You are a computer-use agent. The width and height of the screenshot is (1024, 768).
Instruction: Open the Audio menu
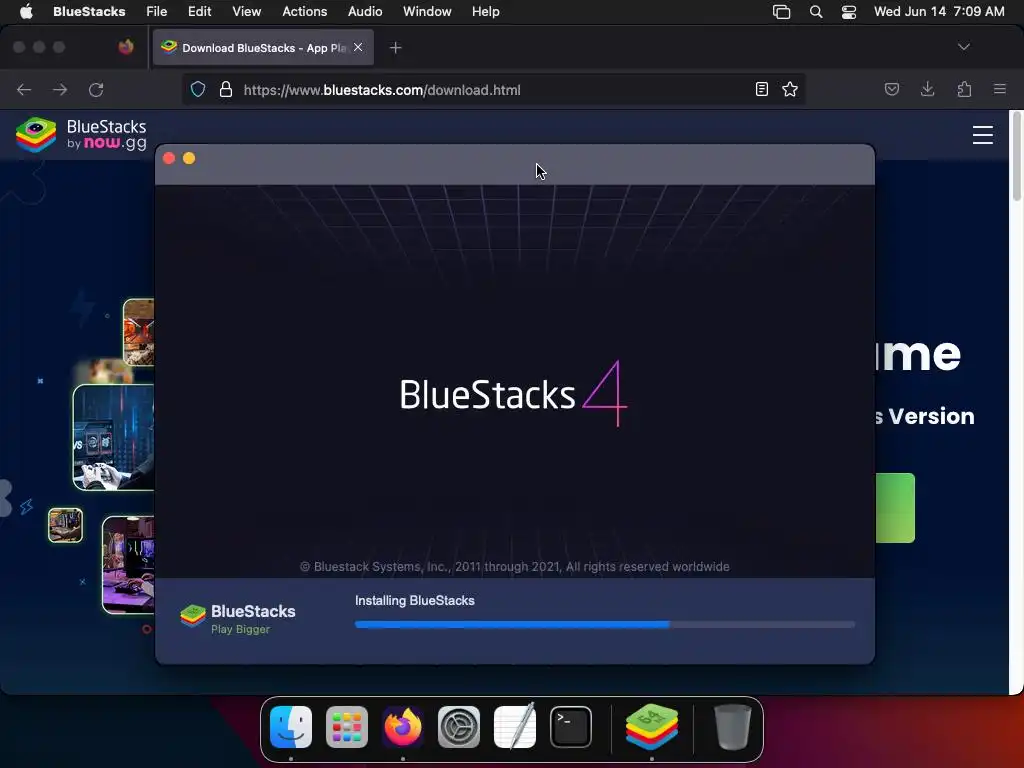tap(364, 11)
